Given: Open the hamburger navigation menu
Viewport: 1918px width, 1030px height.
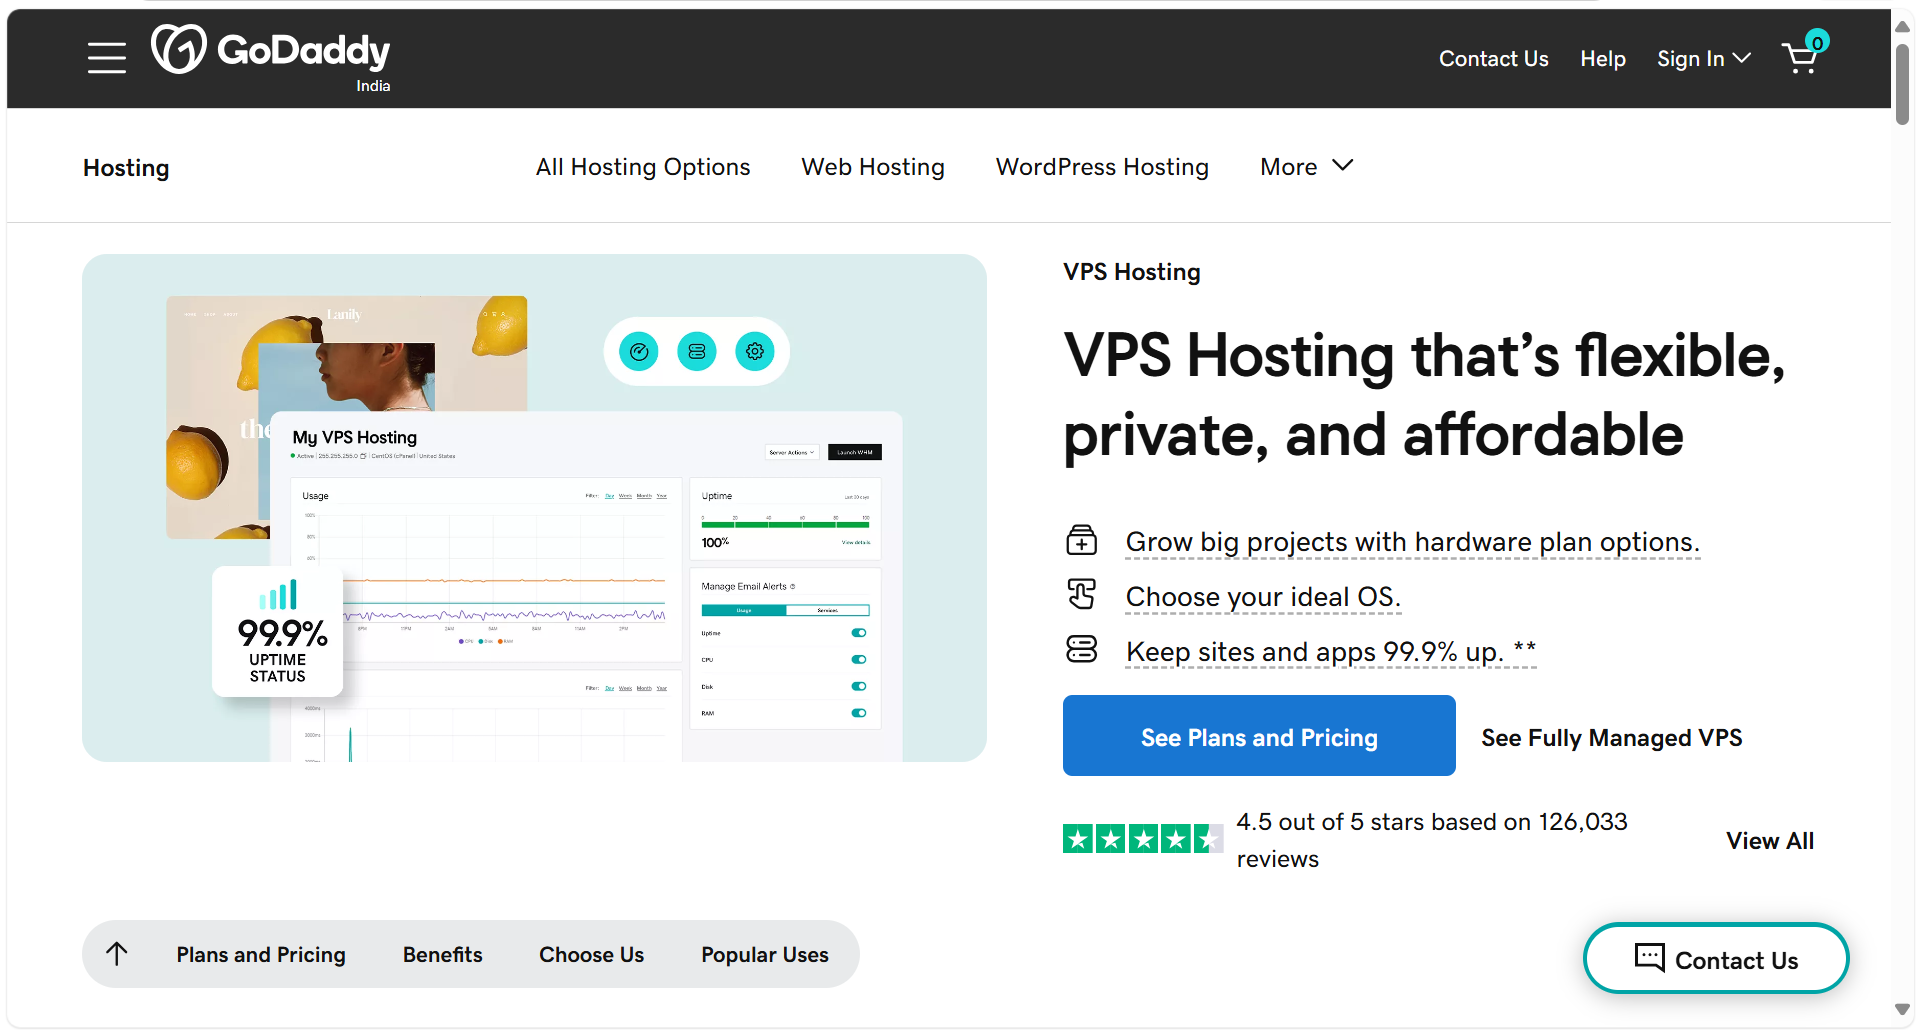Looking at the screenshot, I should [107, 58].
